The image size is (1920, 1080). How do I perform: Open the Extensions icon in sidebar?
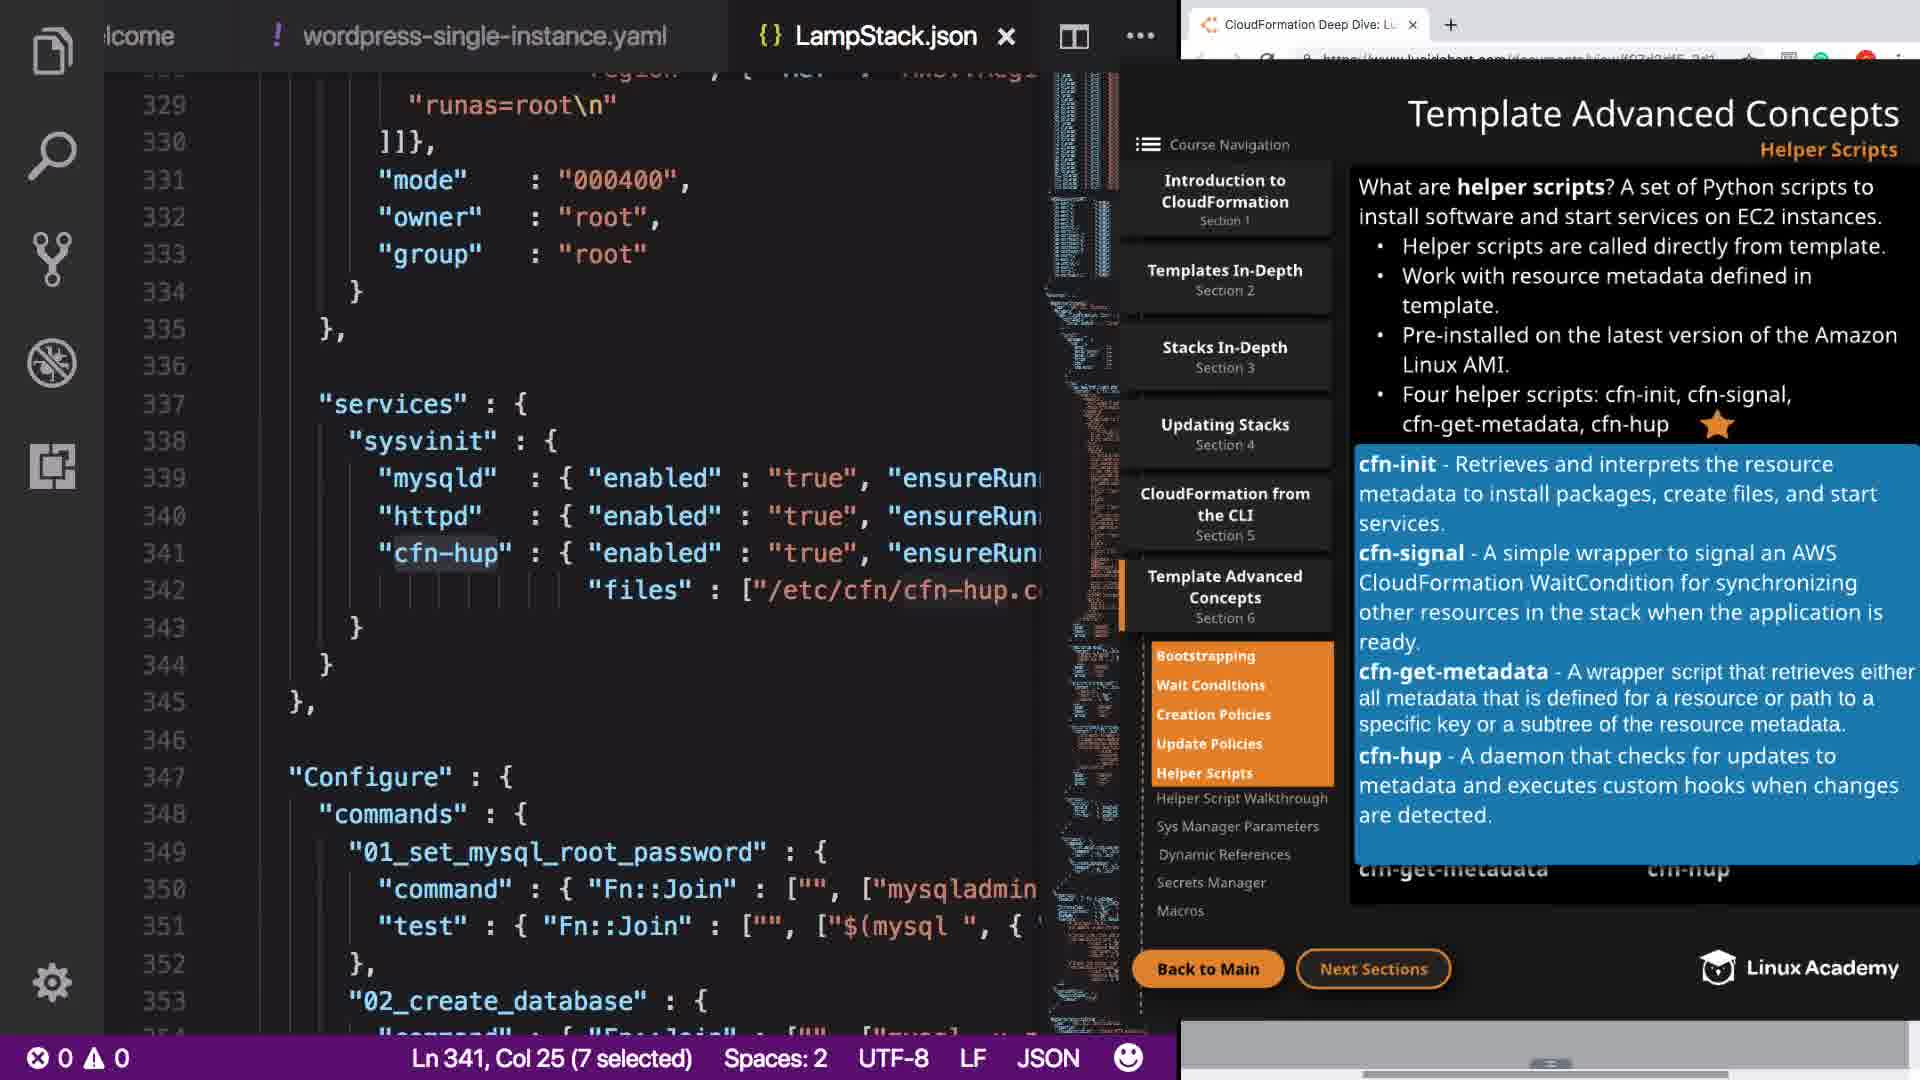pos(52,466)
